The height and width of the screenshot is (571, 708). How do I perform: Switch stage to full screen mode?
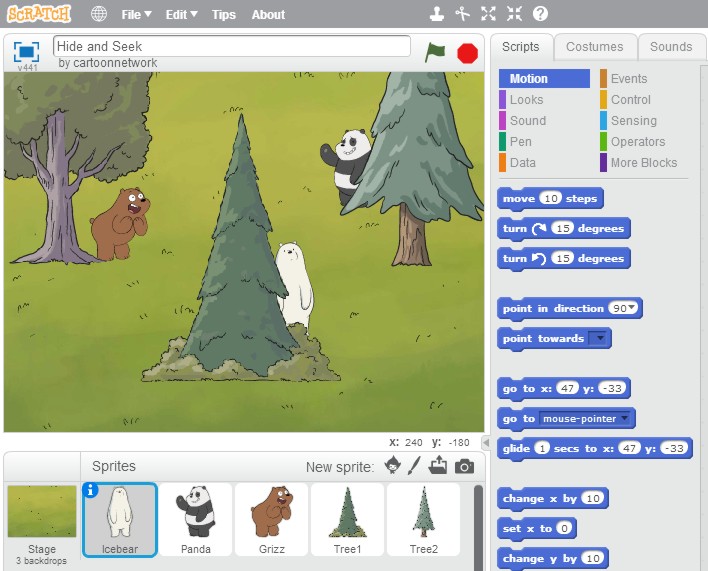click(x=26, y=51)
